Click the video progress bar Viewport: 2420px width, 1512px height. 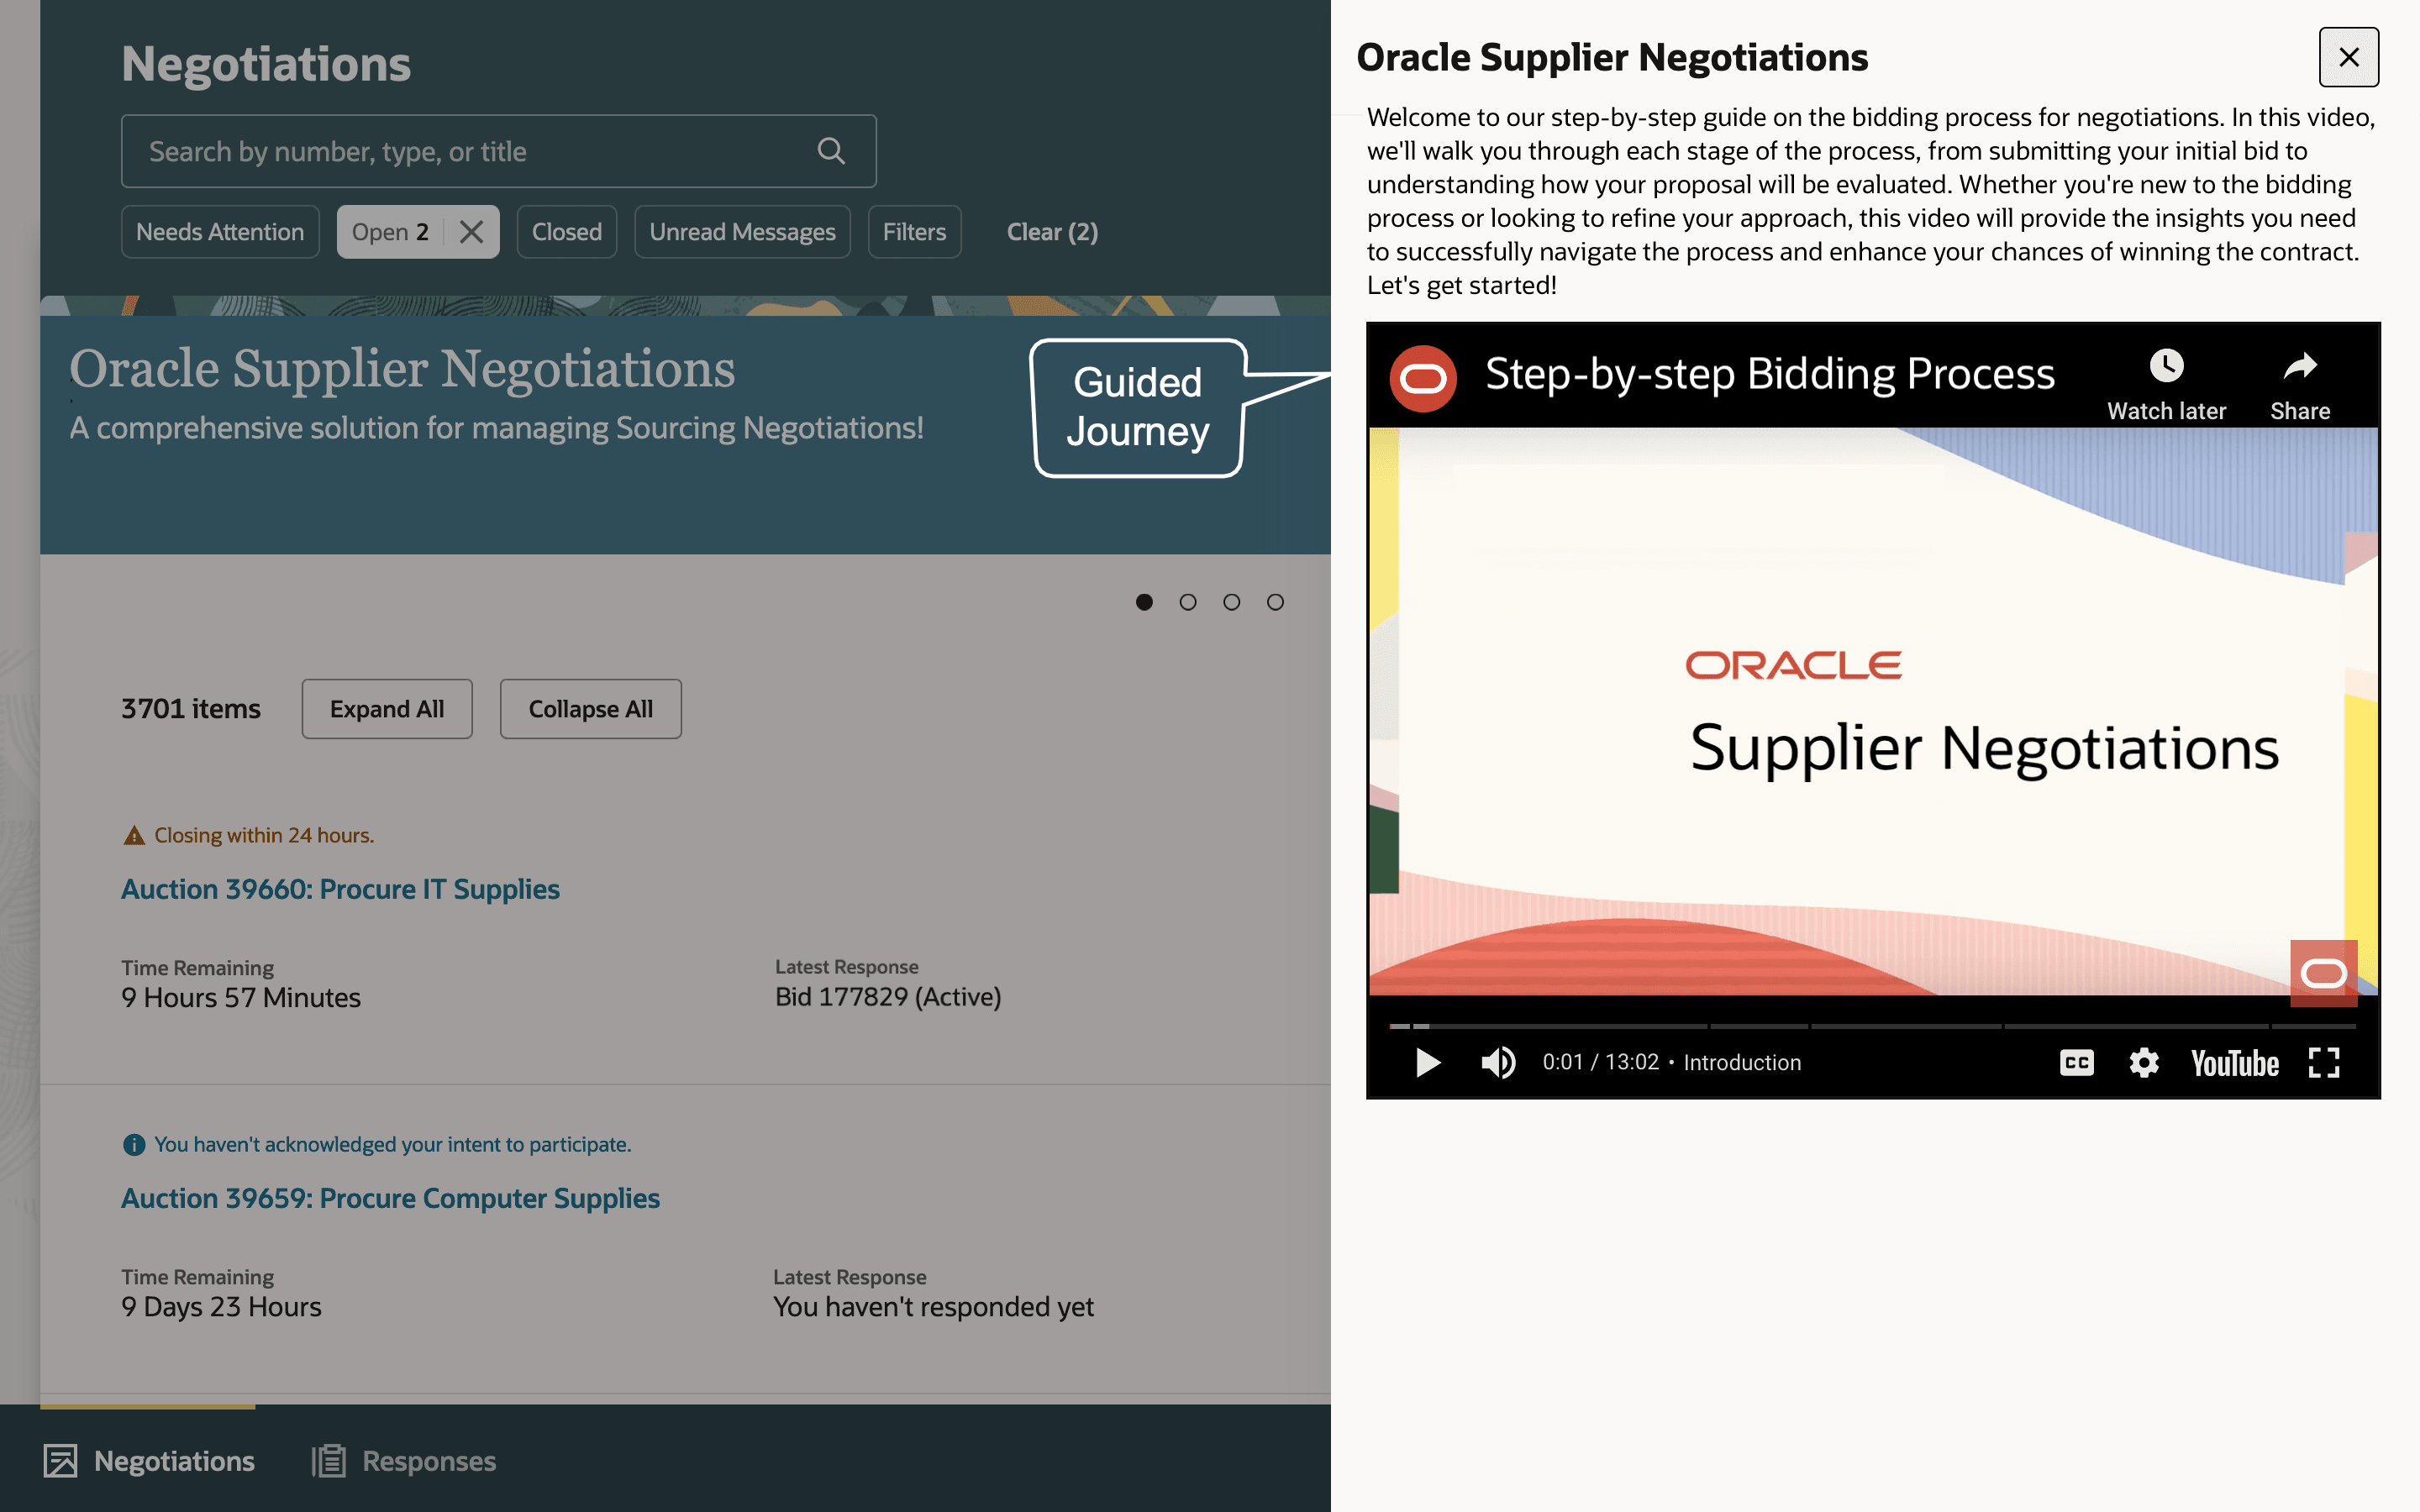click(1870, 1026)
